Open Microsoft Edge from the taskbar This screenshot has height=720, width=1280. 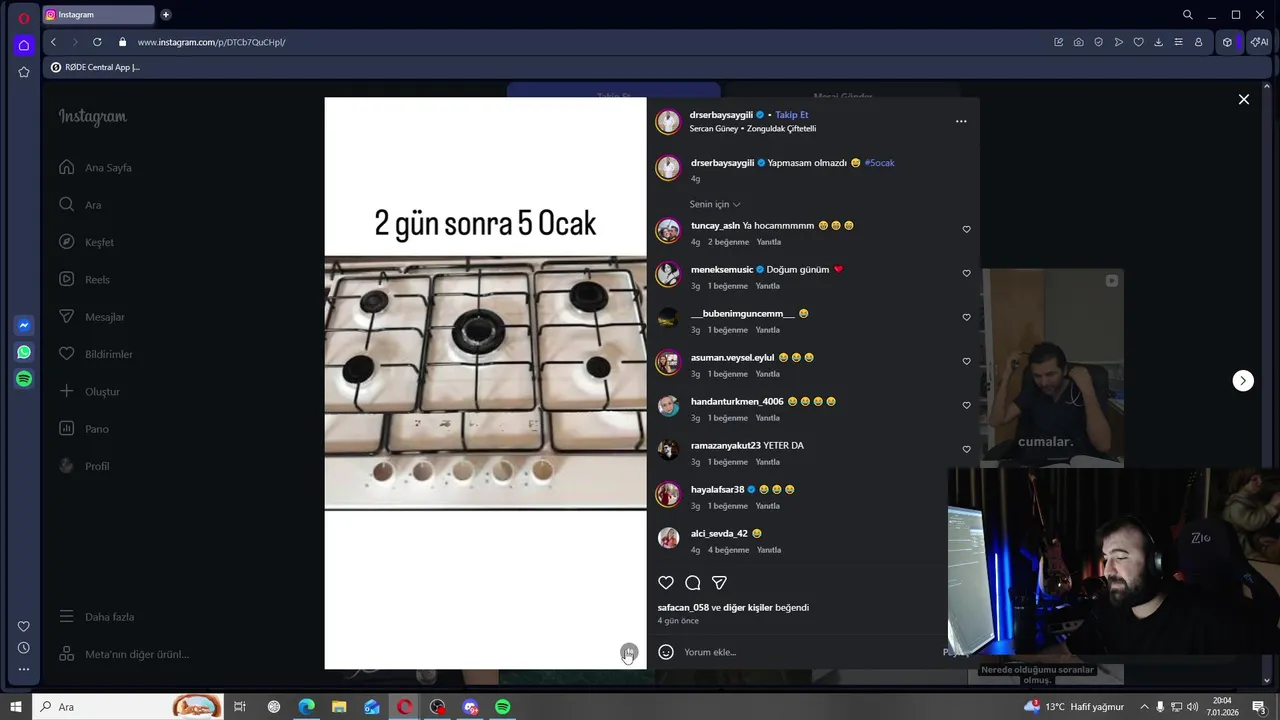coord(306,707)
